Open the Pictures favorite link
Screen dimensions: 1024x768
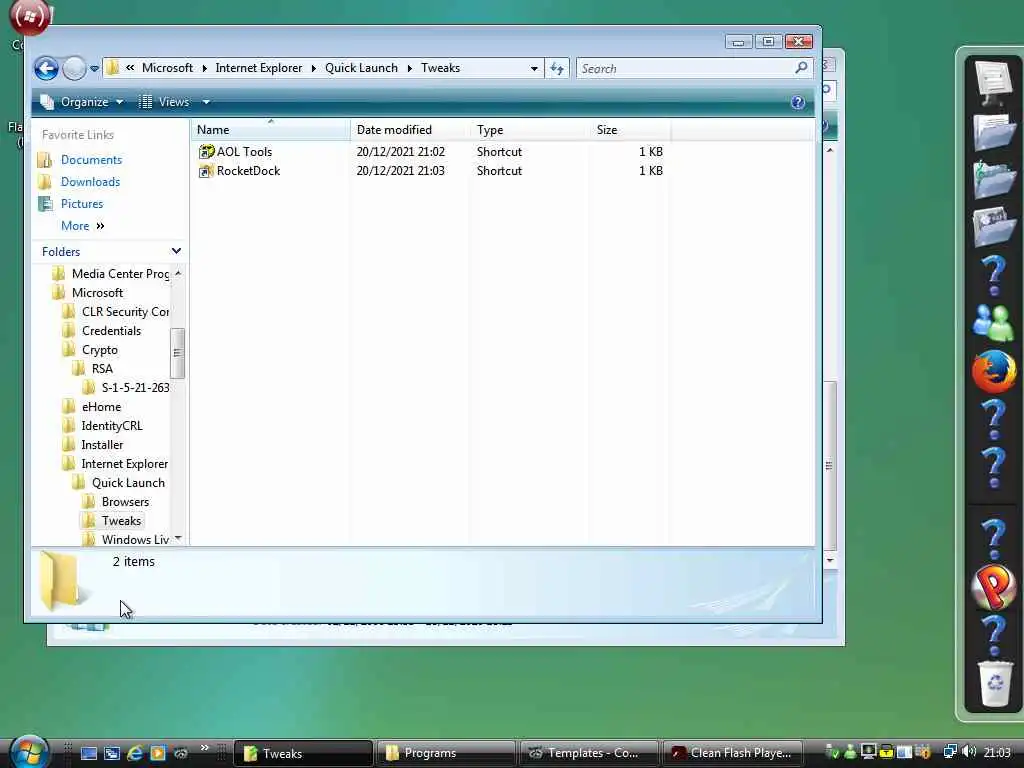(x=82, y=204)
